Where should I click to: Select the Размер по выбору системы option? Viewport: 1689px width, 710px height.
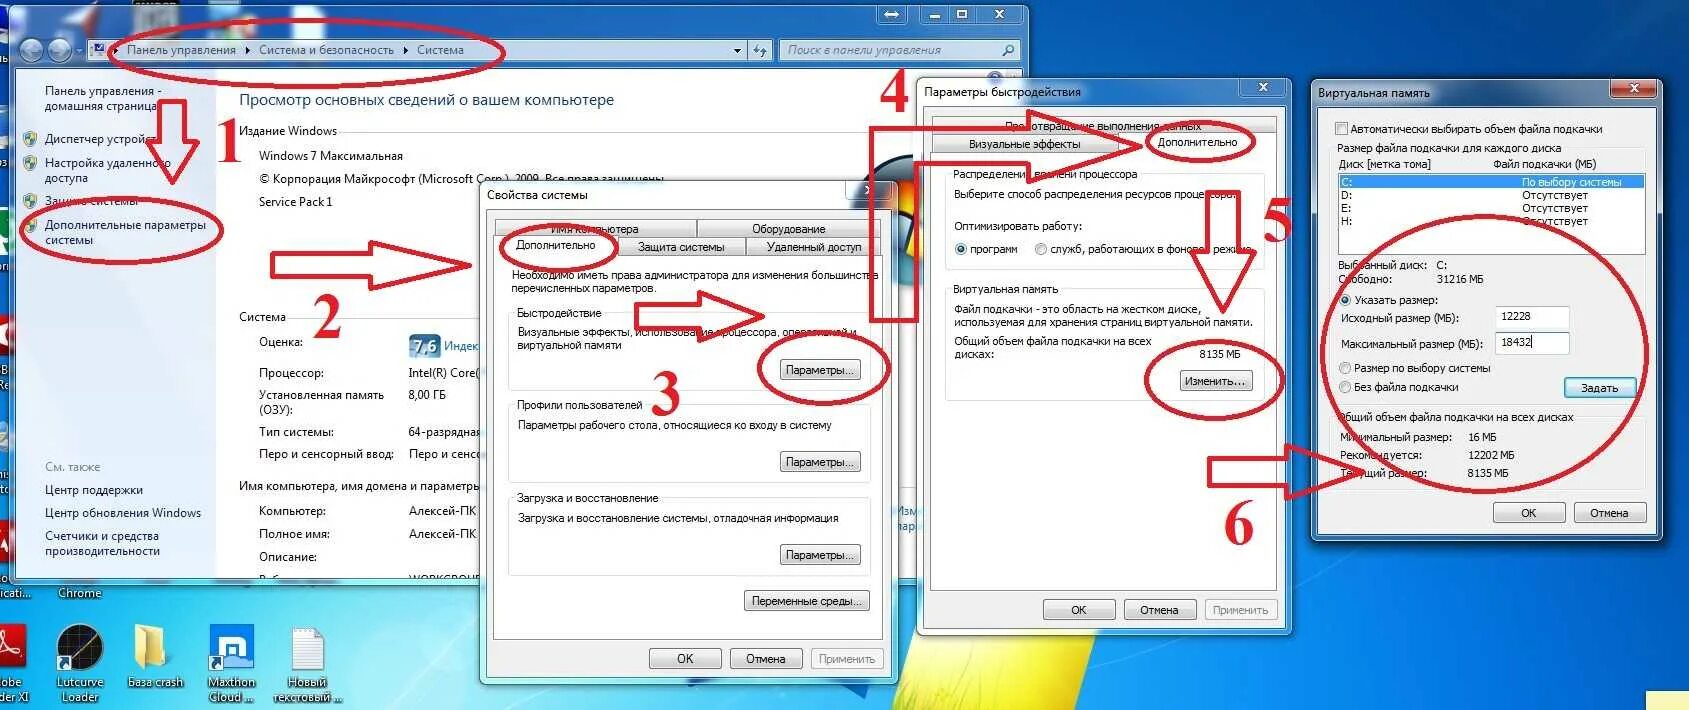click(x=1345, y=368)
